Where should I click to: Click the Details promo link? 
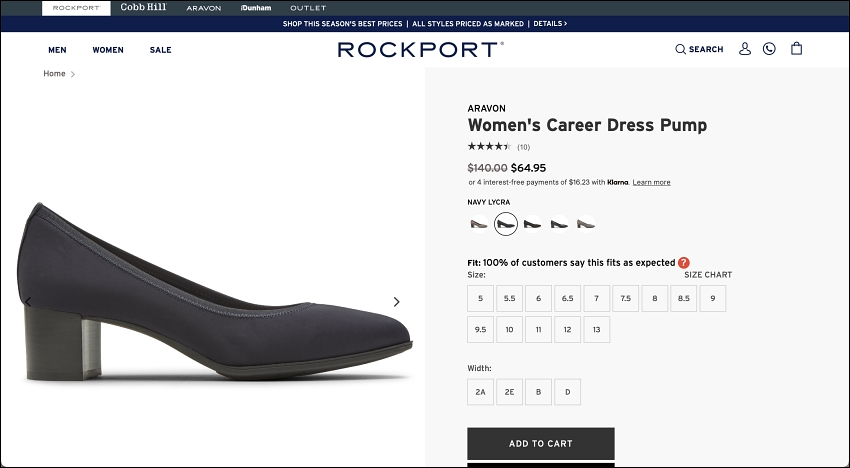550,24
